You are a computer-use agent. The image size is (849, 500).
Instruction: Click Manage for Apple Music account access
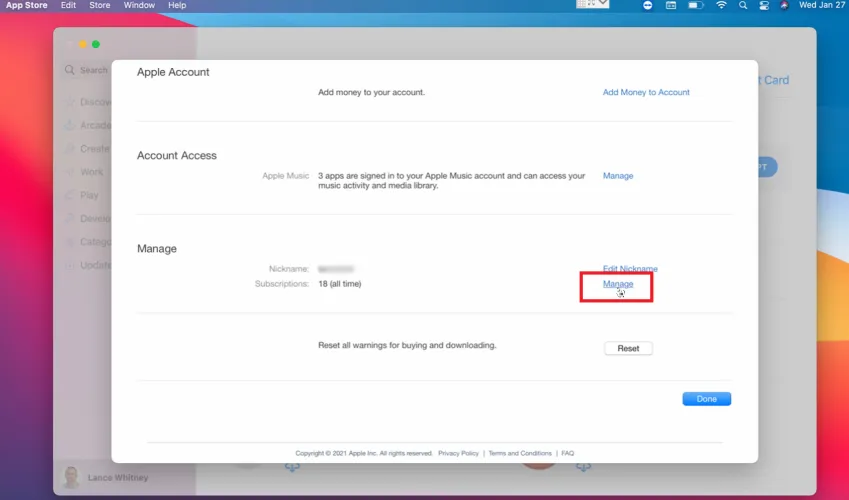[x=618, y=176]
